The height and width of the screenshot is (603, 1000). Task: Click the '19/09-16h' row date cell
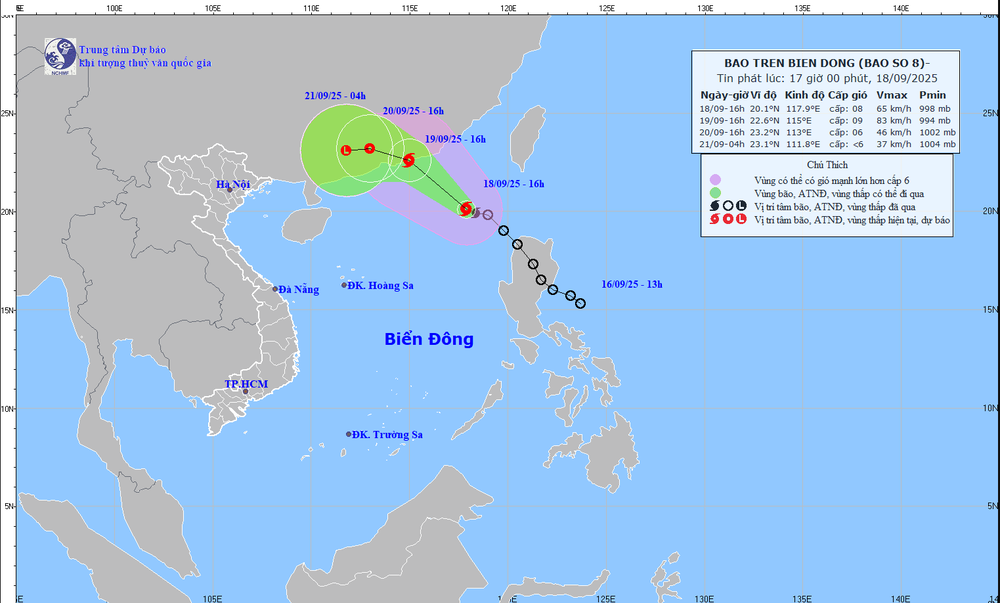click(x=723, y=120)
